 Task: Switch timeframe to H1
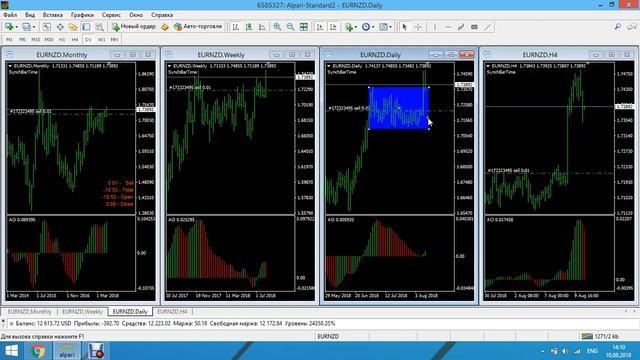tap(62, 40)
